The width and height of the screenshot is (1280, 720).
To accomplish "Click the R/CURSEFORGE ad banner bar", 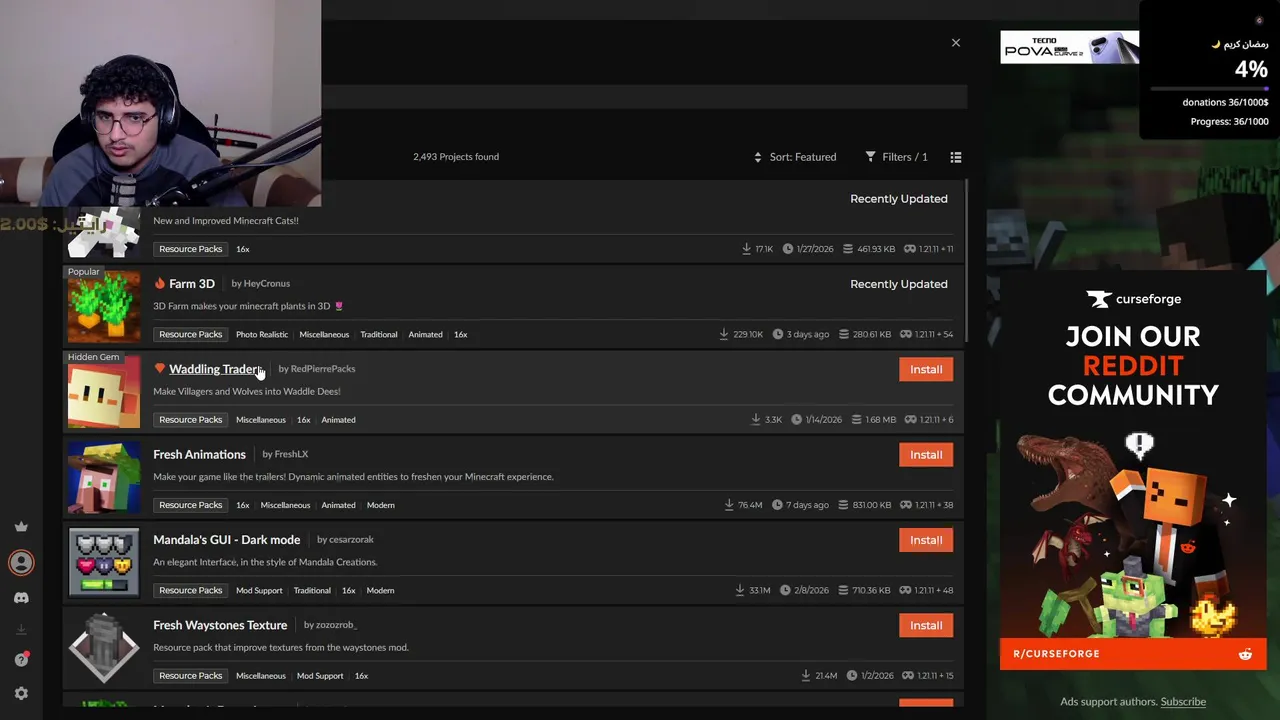I will pos(1133,654).
